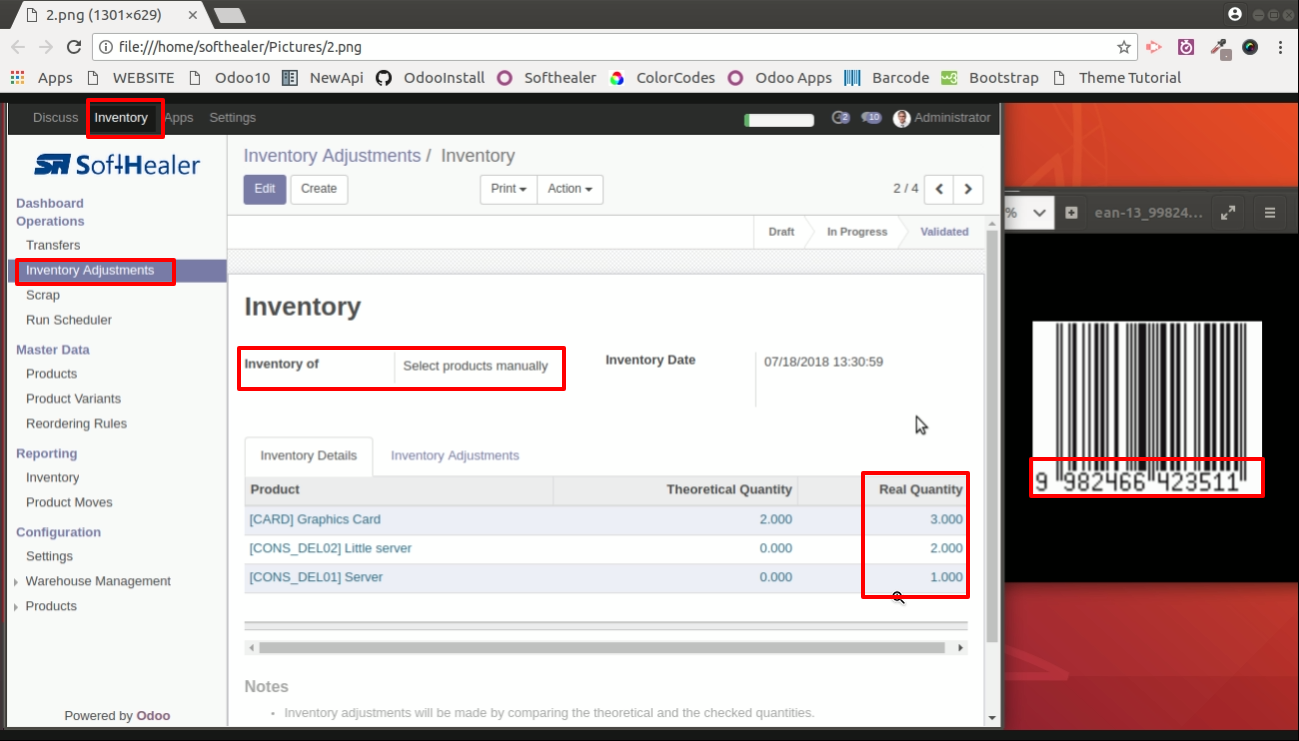Bookmark this page using the star icon
The height and width of the screenshot is (741, 1299).
coord(1124,47)
